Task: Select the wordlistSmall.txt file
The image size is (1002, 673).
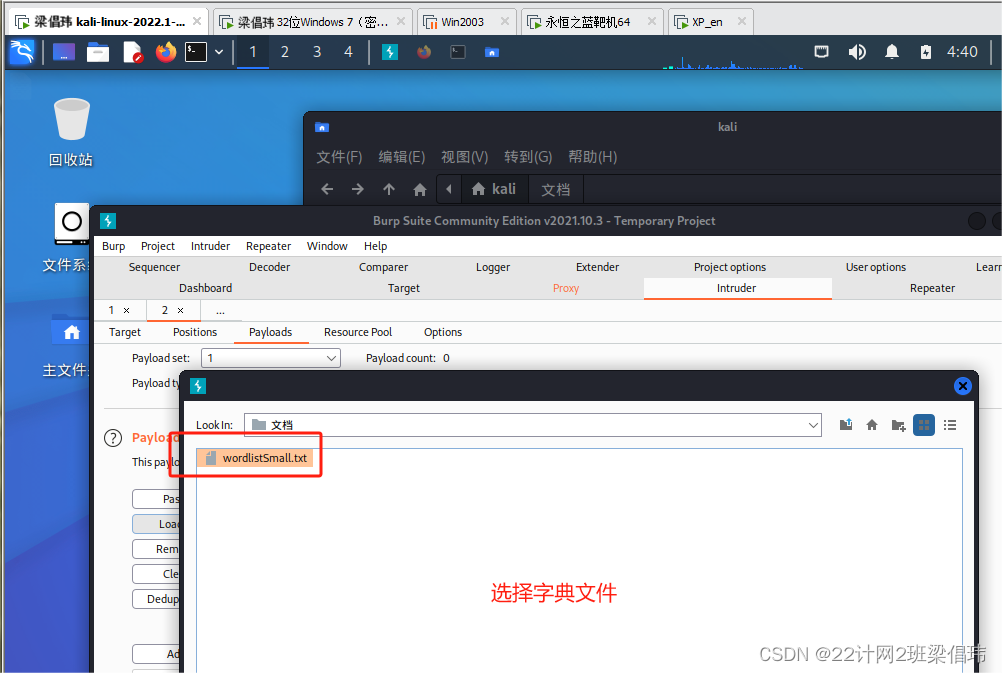Action: point(255,458)
